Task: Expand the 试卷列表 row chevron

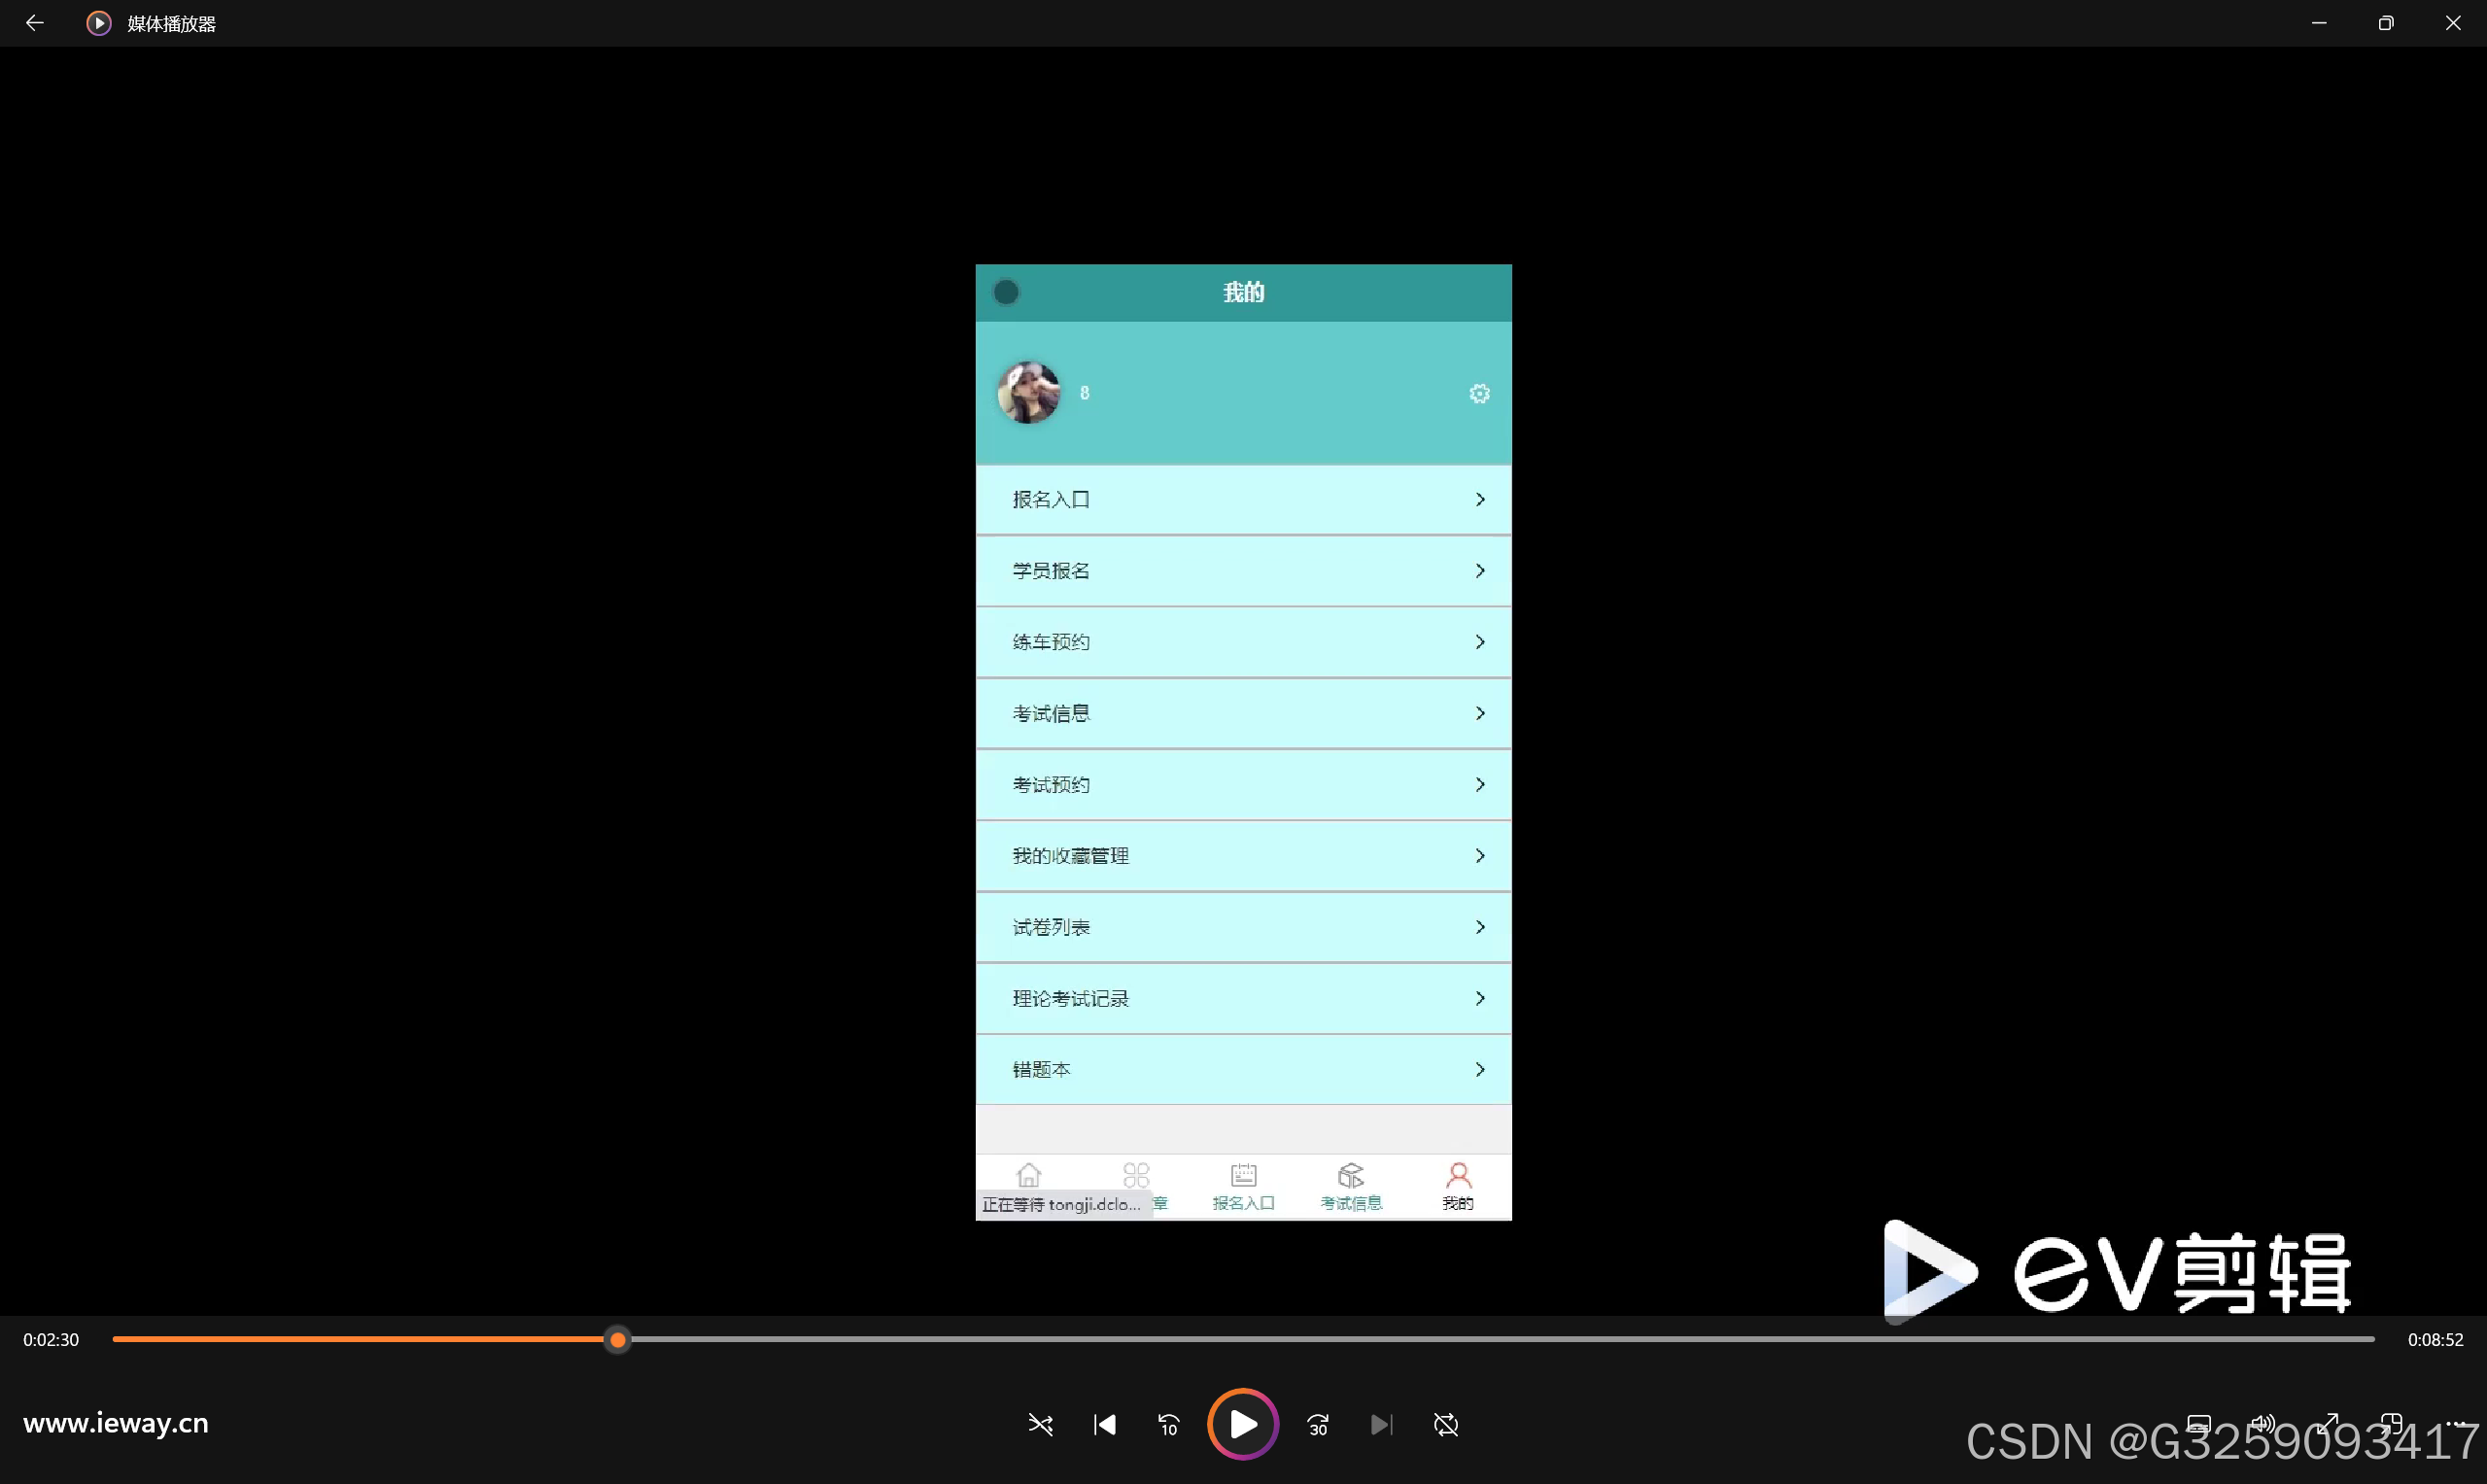Action: pyautogui.click(x=1480, y=927)
